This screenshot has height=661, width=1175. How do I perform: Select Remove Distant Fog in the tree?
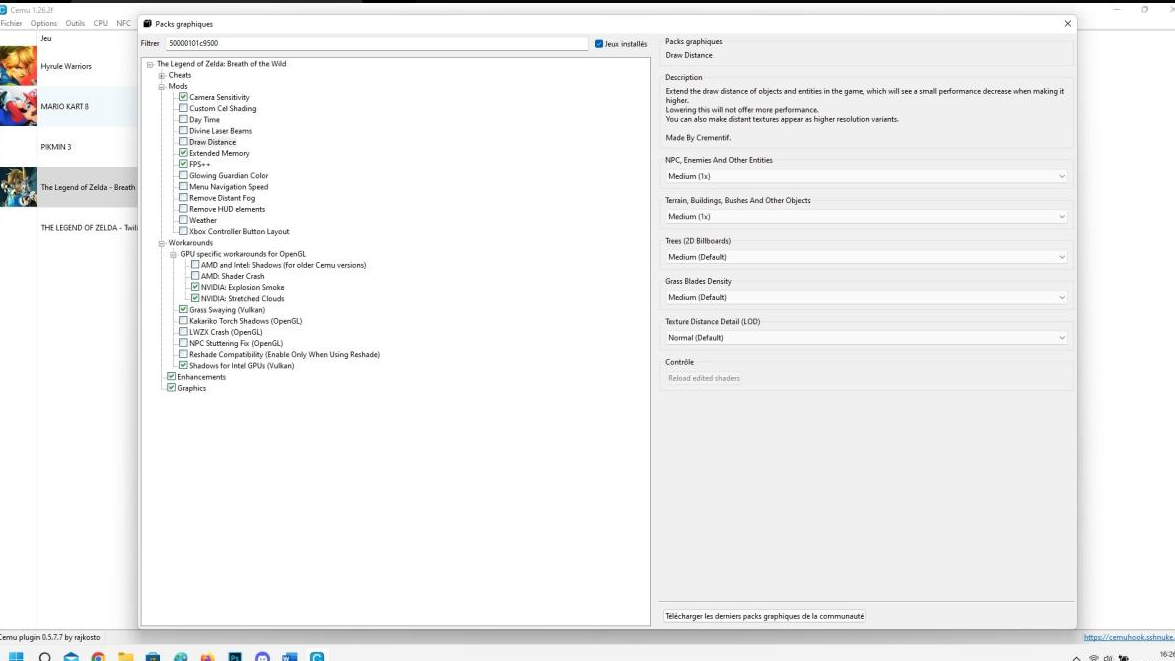tap(222, 198)
